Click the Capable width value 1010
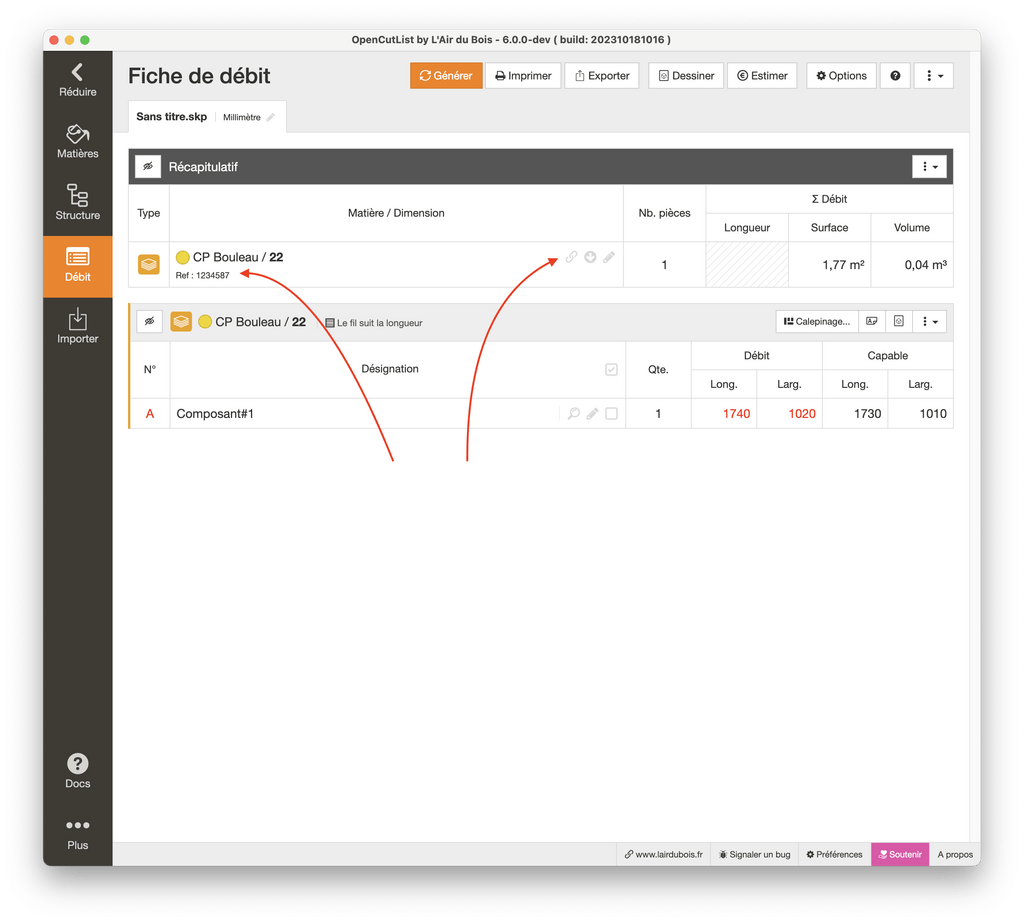This screenshot has height=923, width=1024. 933,413
